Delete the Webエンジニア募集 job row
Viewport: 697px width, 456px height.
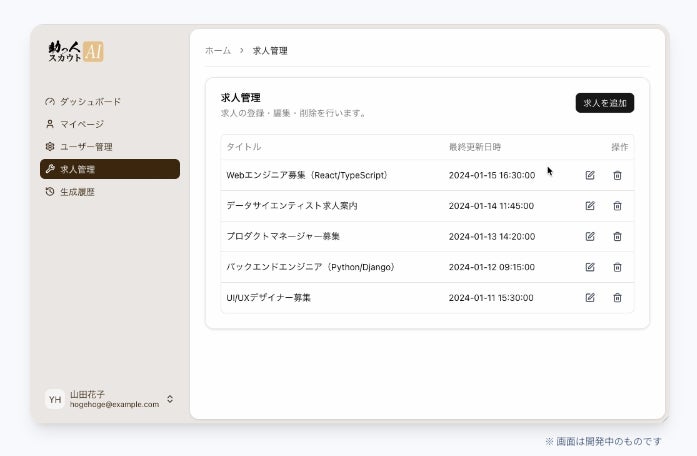[x=617, y=175]
